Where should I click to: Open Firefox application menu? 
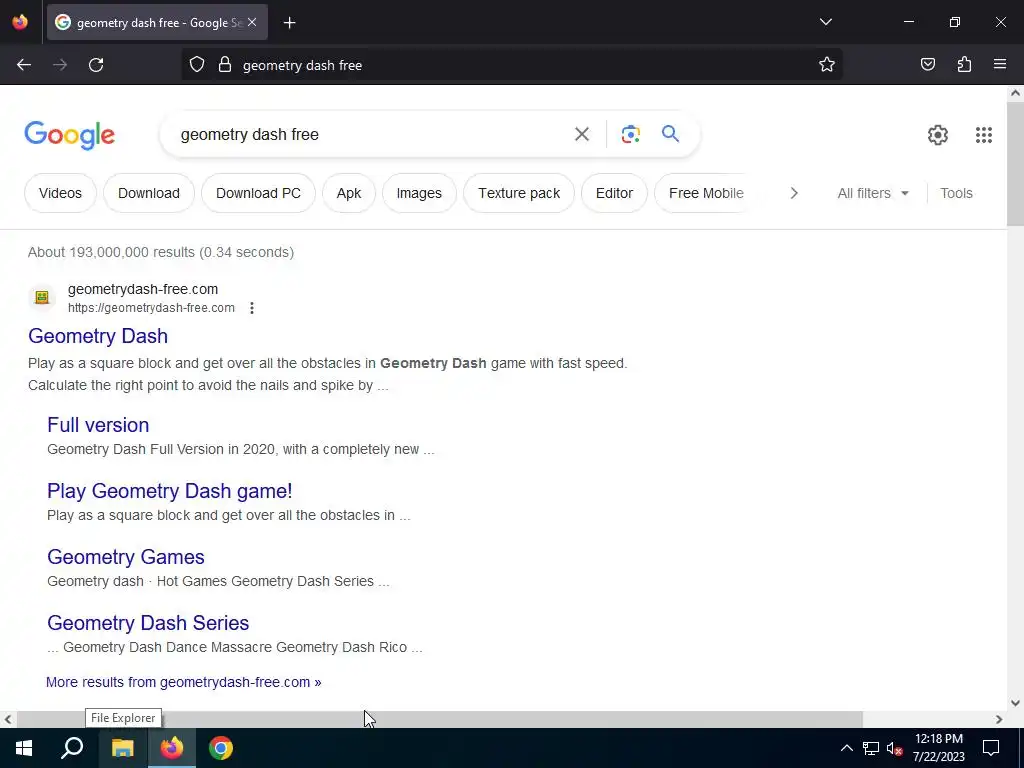tap(1000, 65)
